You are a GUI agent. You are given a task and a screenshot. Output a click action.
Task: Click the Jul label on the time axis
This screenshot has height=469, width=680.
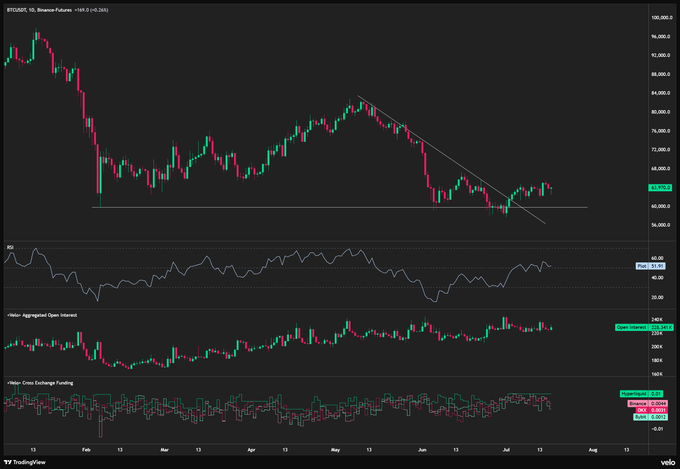(x=506, y=450)
